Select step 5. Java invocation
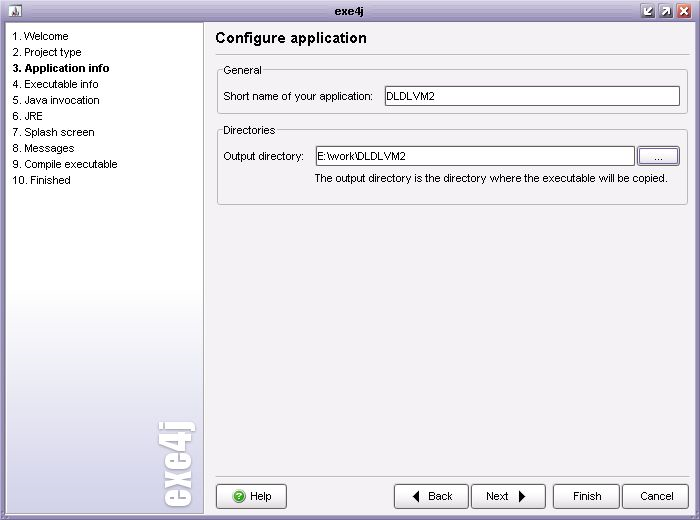700x520 pixels. [56, 100]
